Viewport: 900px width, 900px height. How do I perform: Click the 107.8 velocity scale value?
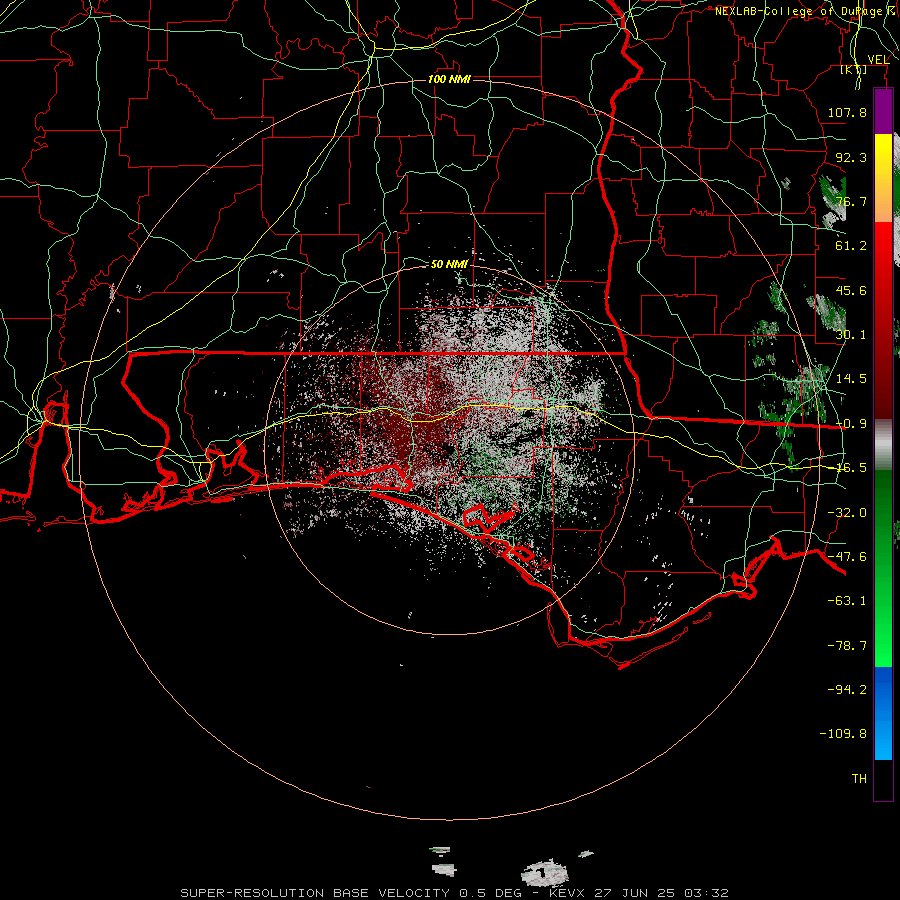847,112
